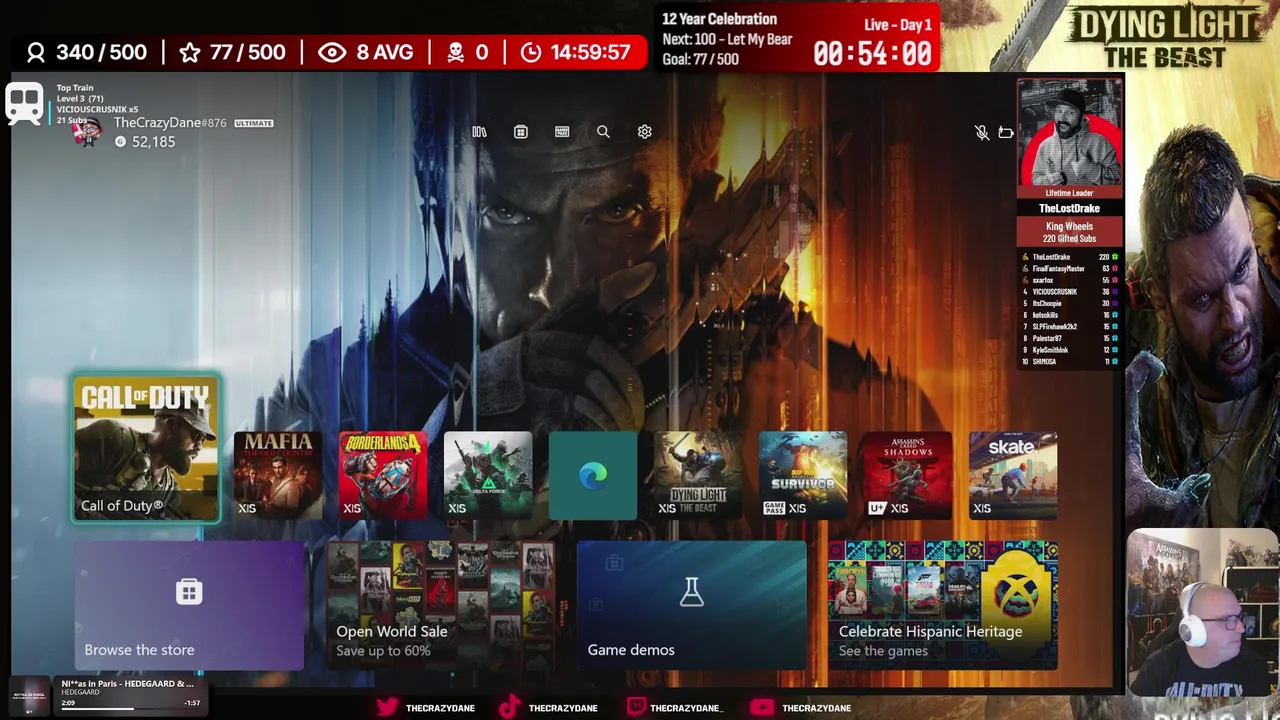Open My games & apps library icon

click(479, 132)
